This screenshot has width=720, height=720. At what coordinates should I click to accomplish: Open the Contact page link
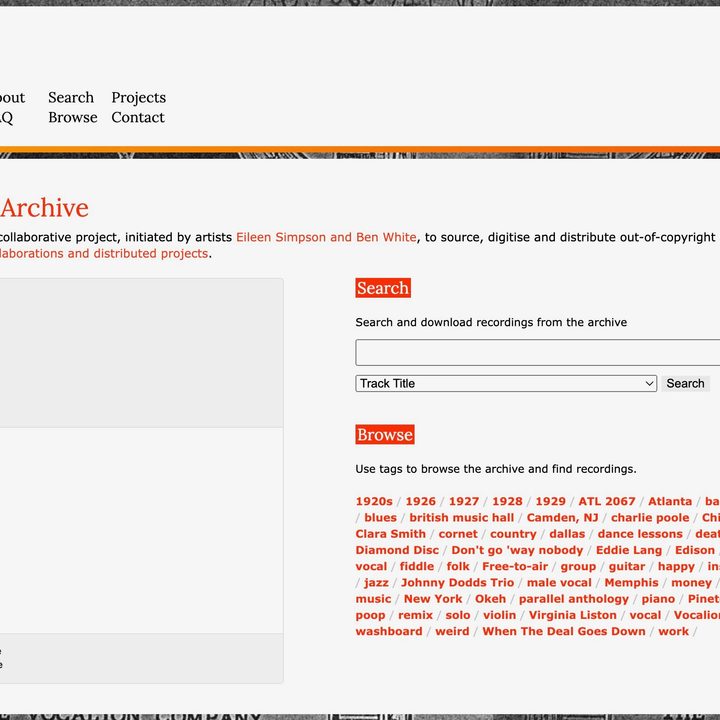point(138,118)
